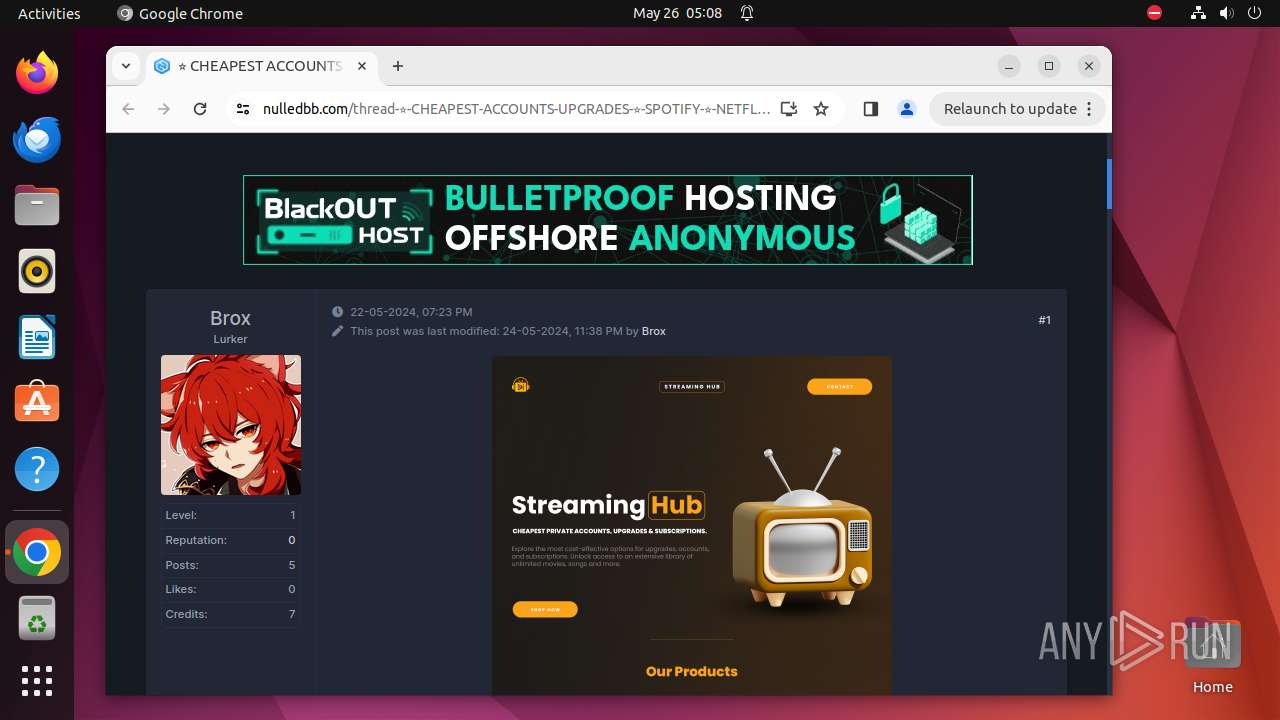Open the Home desktop folder icon
Screen dimensions: 1280x720
[1212, 656]
